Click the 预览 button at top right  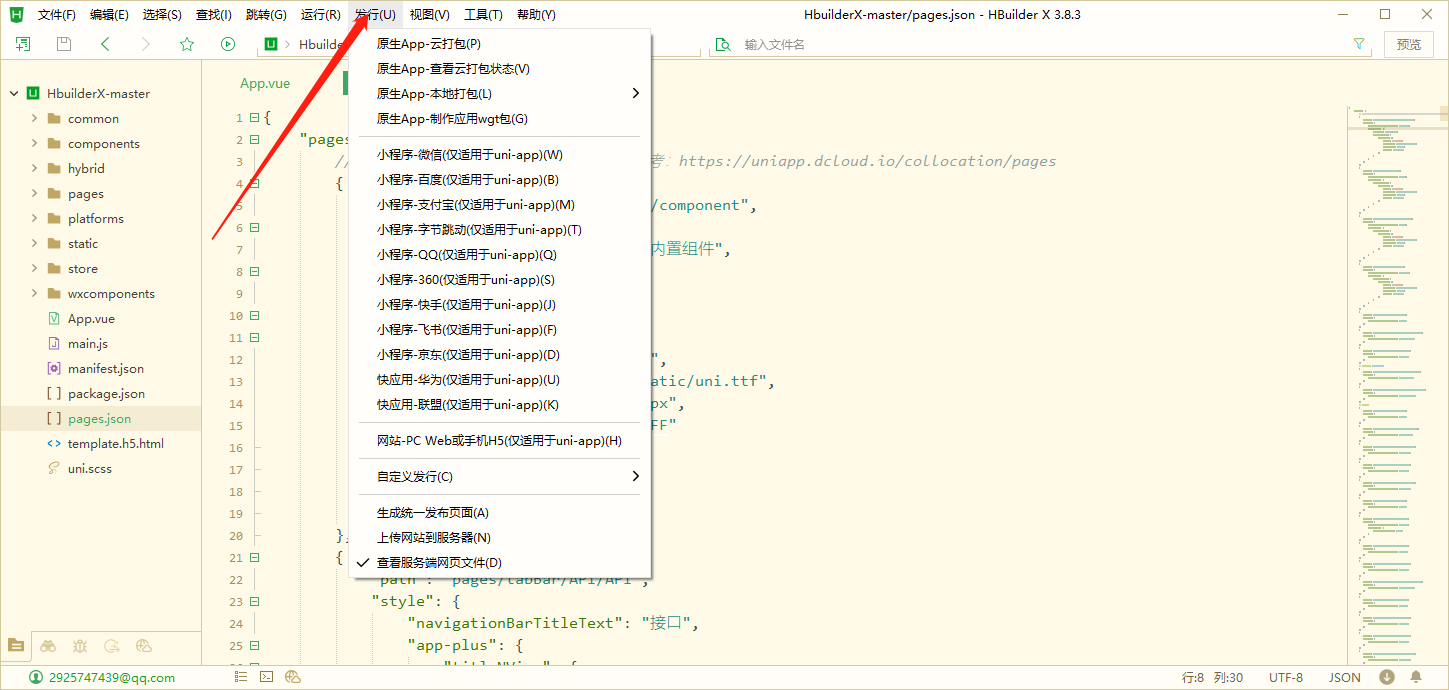[x=1409, y=44]
